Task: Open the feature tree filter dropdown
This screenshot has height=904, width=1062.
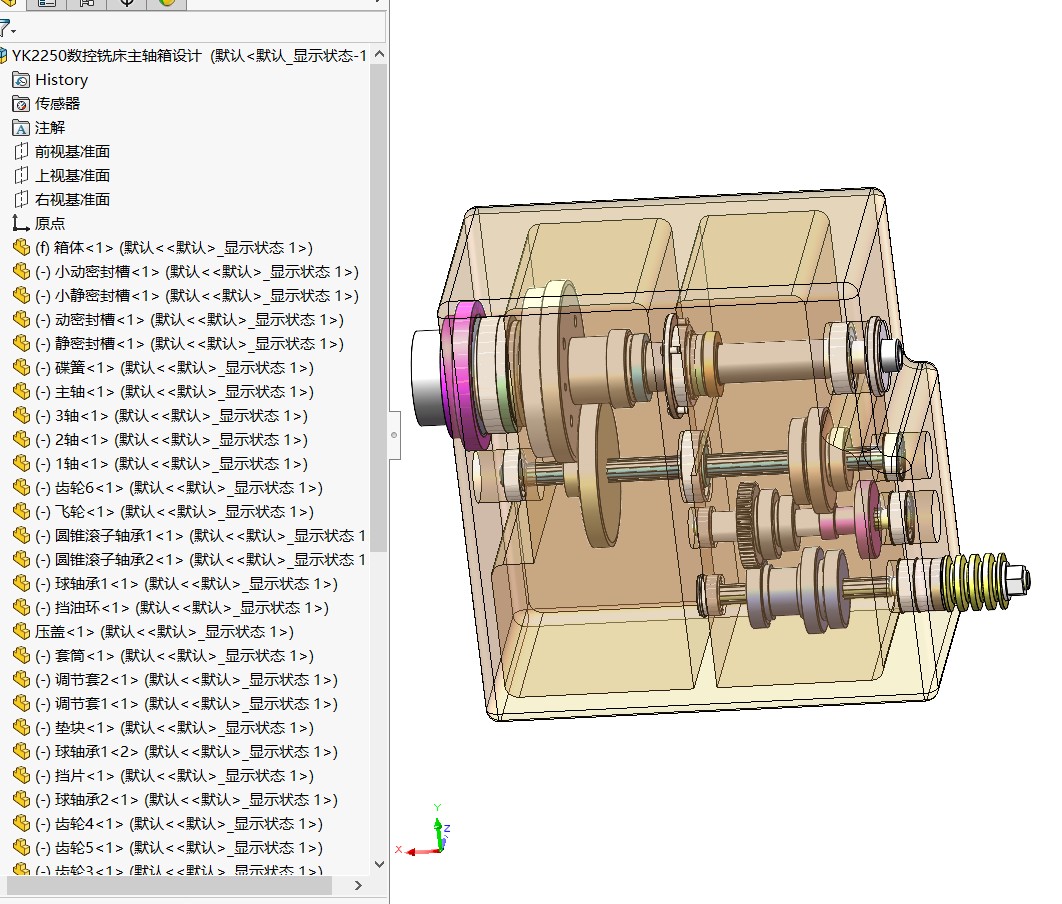Action: tap(8, 28)
